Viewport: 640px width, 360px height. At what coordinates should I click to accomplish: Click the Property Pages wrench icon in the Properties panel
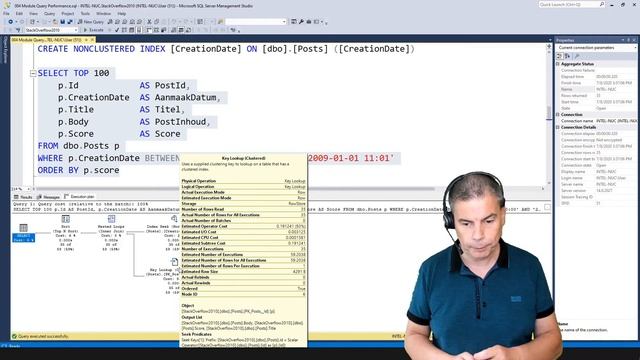click(x=577, y=56)
